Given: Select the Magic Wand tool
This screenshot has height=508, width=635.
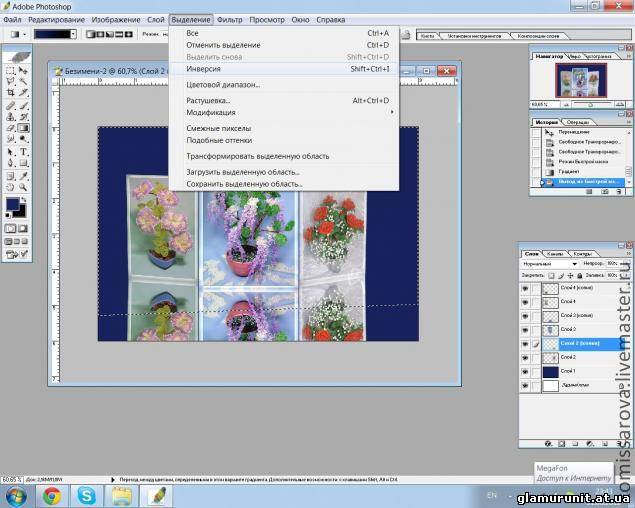Looking at the screenshot, I should [23, 82].
